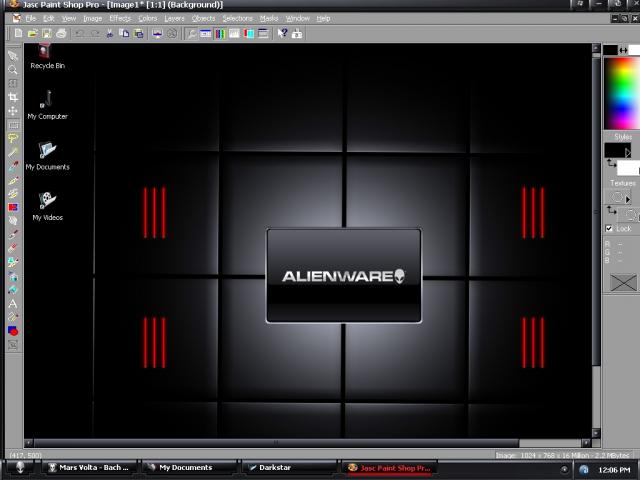Switch to My Documents taskbar button
The height and width of the screenshot is (480, 640).
tap(190, 467)
